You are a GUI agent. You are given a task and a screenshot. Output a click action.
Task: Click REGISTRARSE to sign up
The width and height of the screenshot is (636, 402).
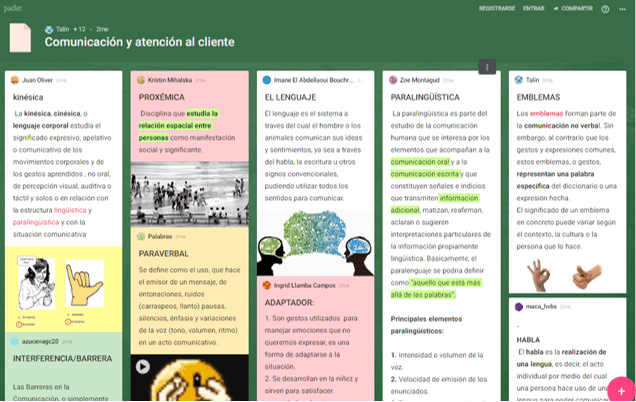pos(497,9)
